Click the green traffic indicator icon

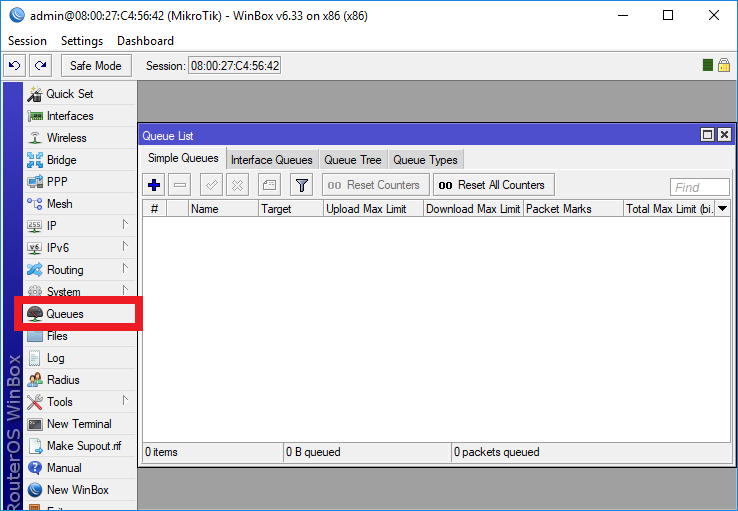707,65
